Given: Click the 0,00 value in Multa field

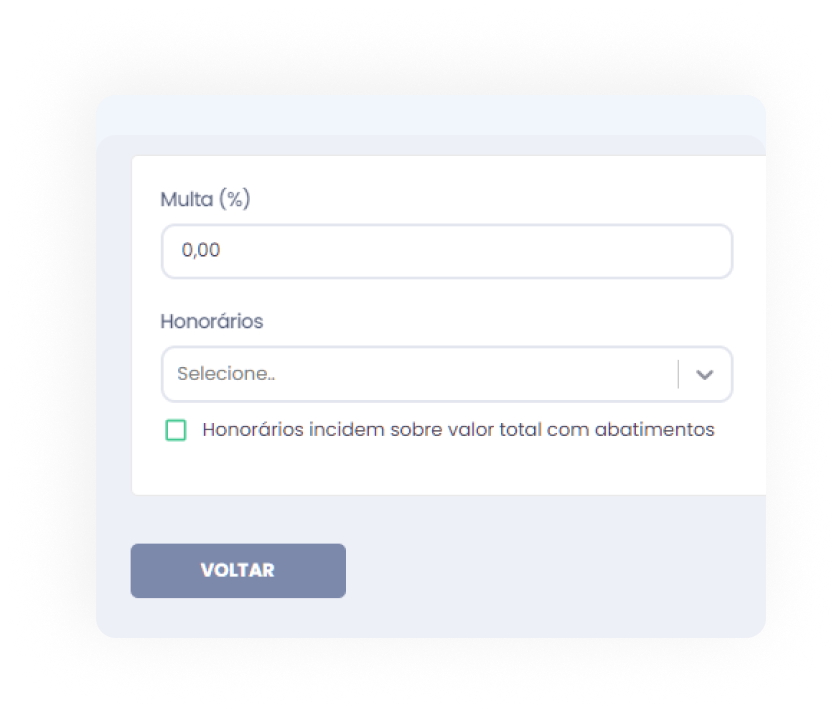Looking at the screenshot, I should pos(201,251).
